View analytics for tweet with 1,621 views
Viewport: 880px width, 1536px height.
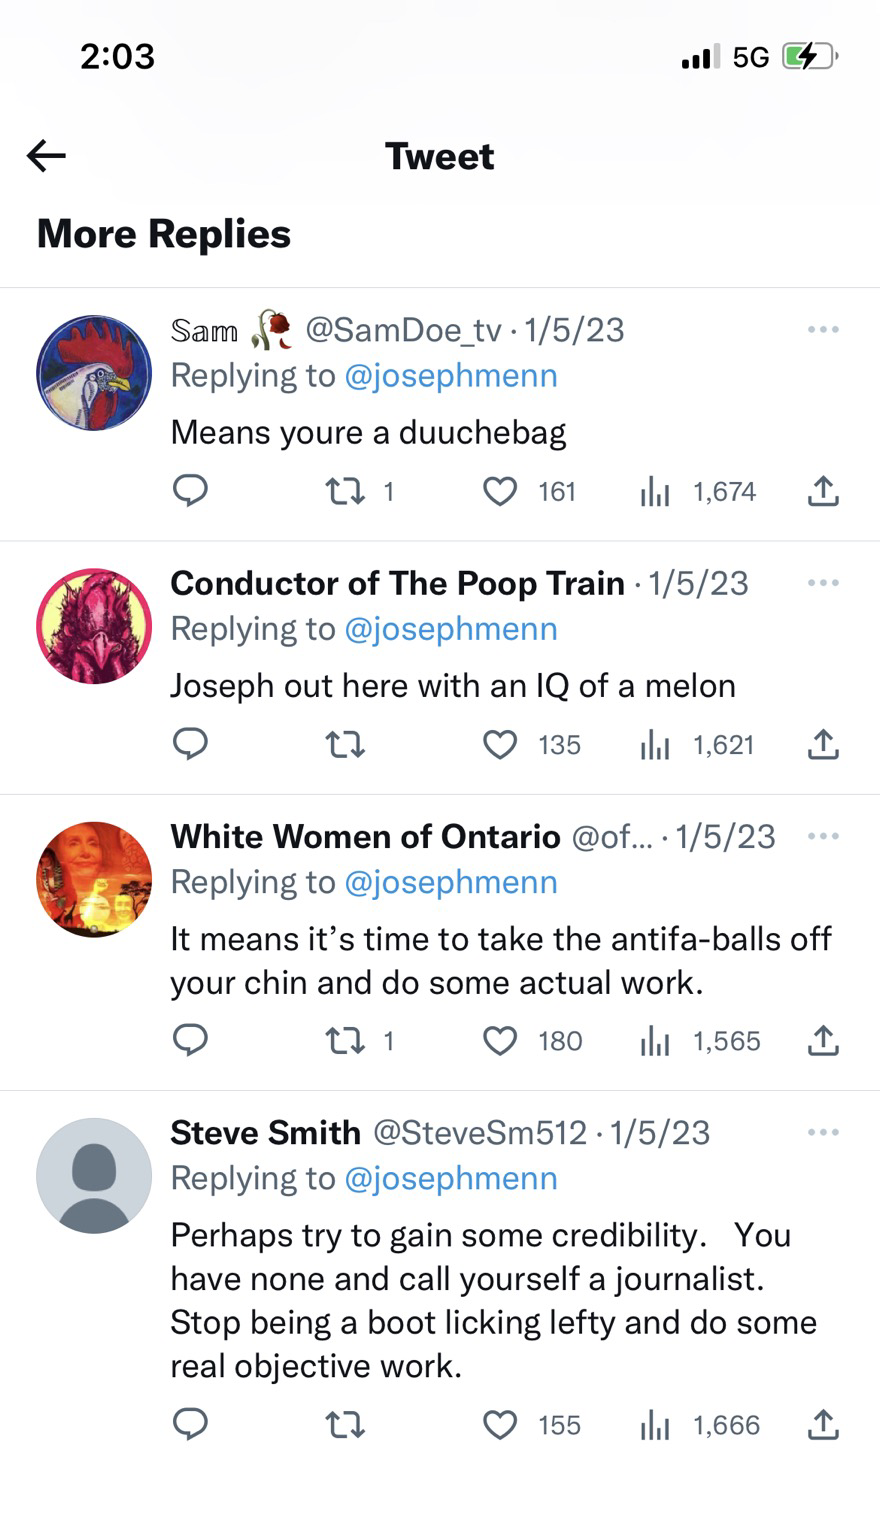[x=655, y=745]
